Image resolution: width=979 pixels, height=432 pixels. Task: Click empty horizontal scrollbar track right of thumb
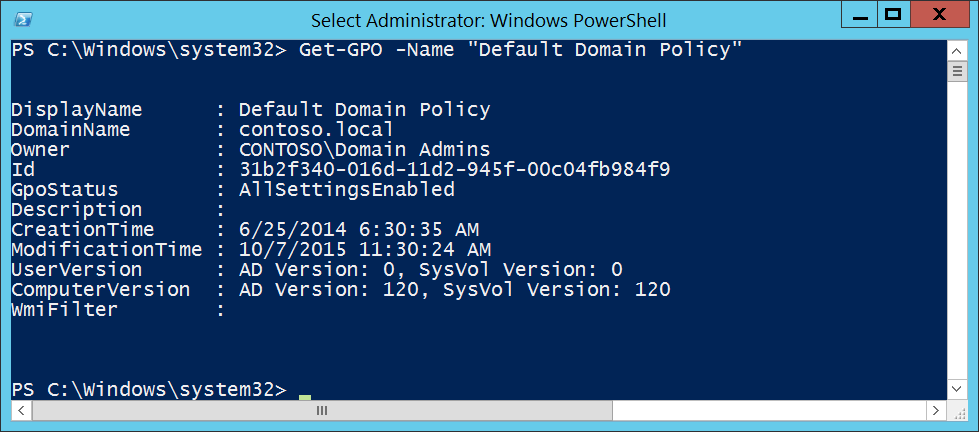(770, 410)
